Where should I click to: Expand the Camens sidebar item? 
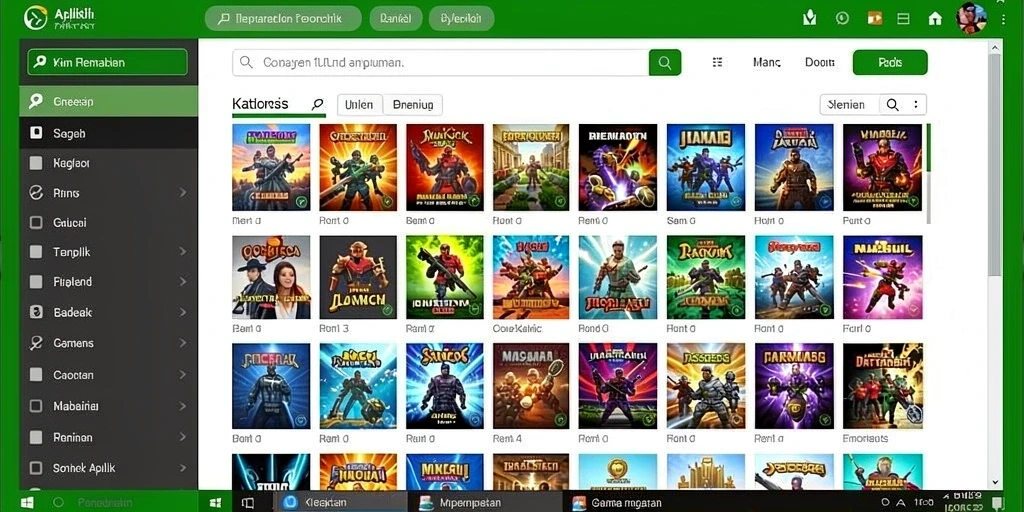183,343
